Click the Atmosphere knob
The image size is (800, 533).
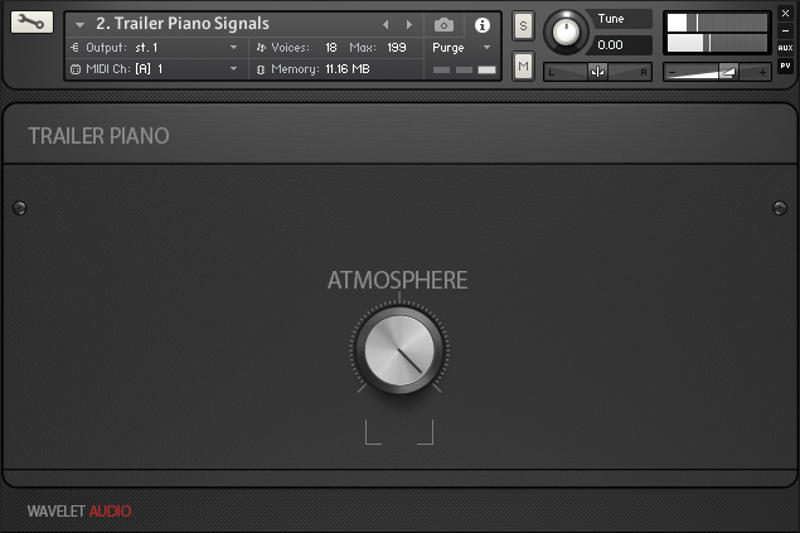[399, 350]
